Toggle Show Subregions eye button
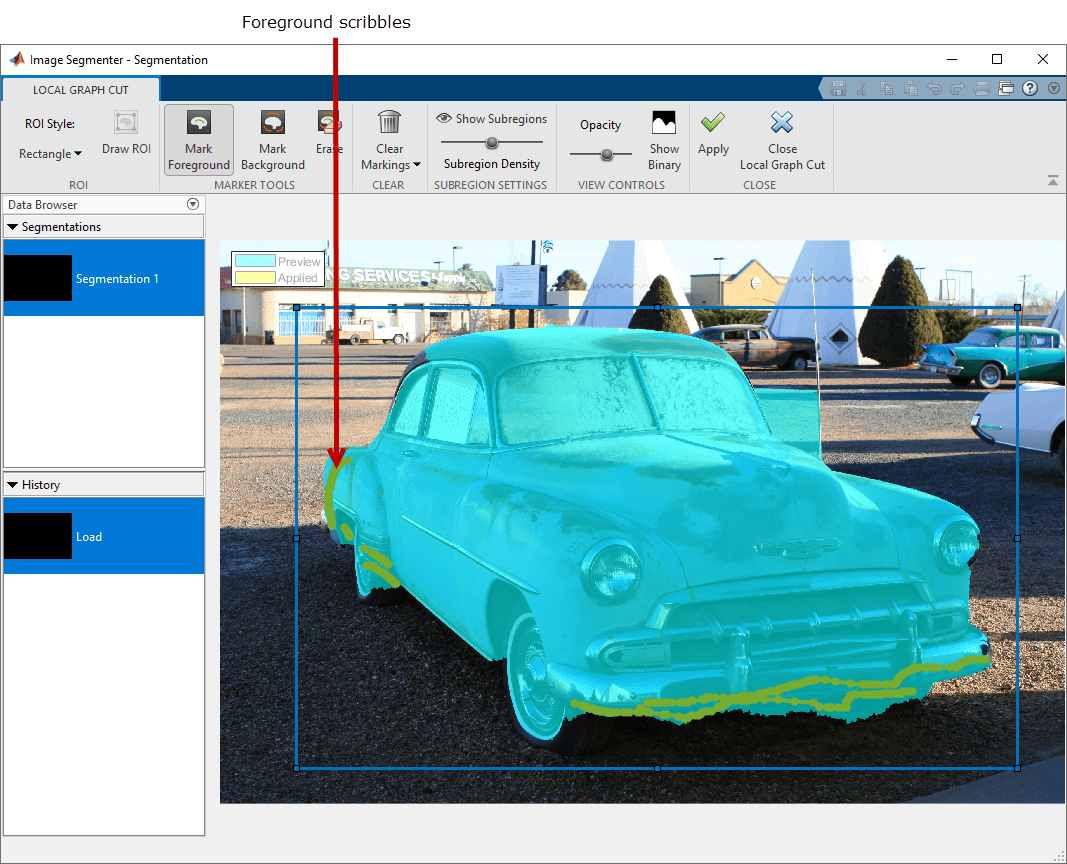The height and width of the screenshot is (864, 1067). point(444,118)
